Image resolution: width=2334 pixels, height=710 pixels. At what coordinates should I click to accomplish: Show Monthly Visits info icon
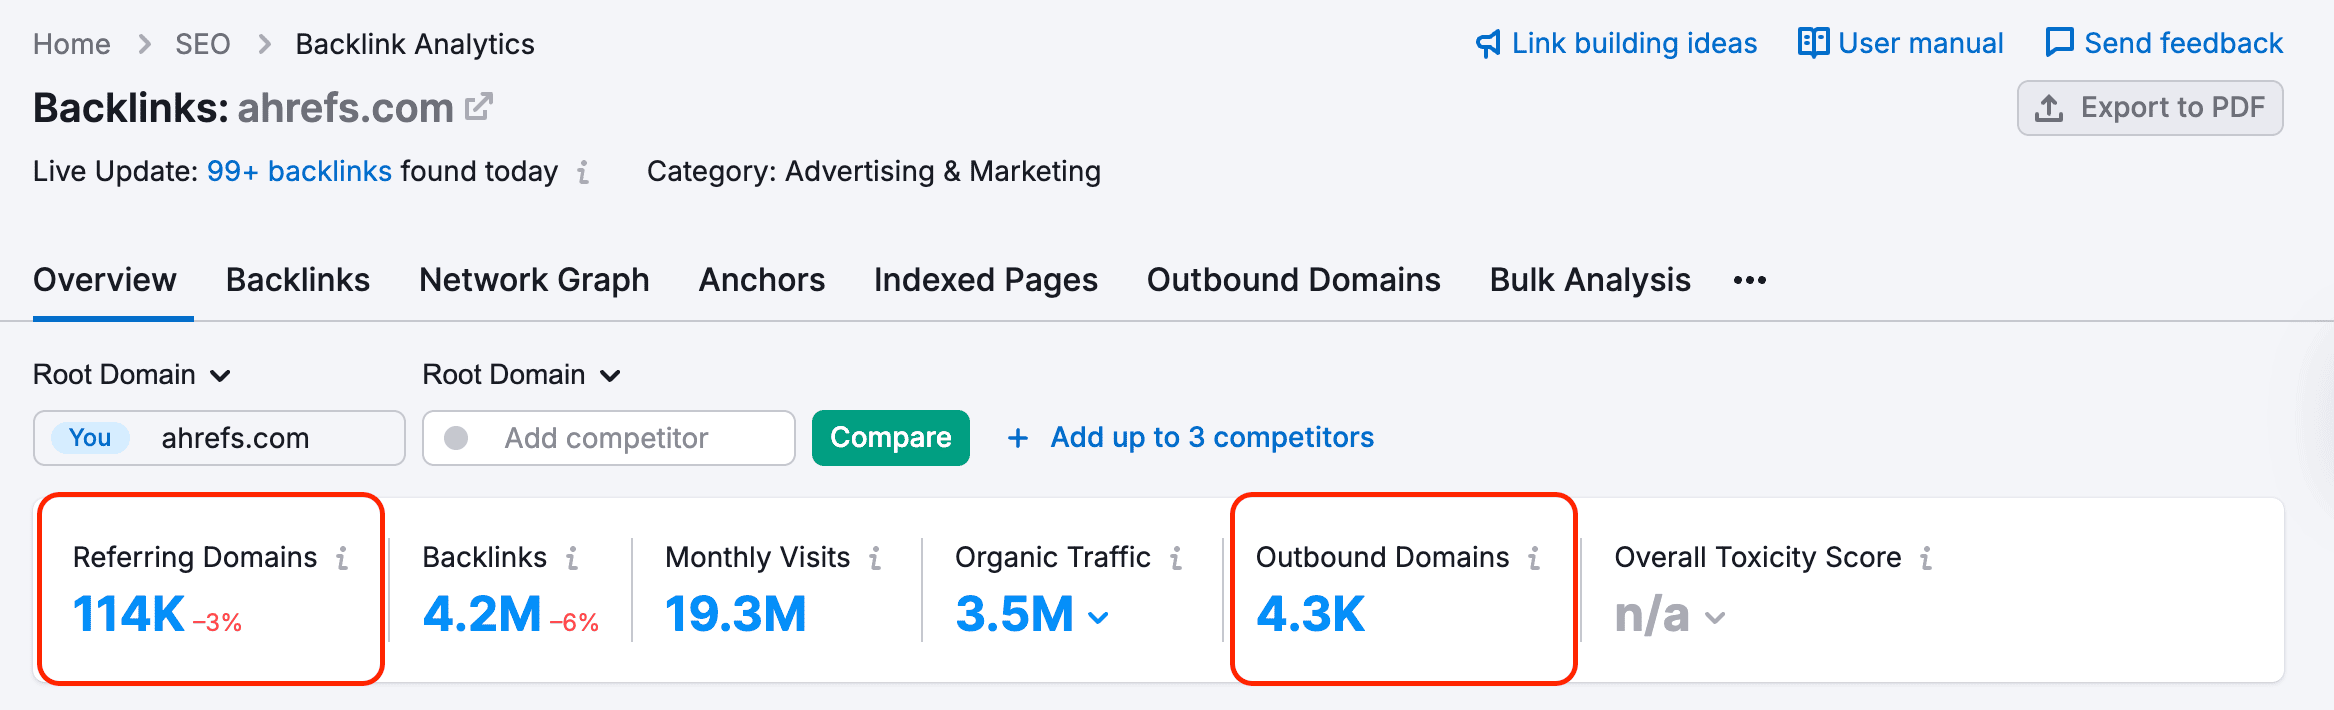875,557
